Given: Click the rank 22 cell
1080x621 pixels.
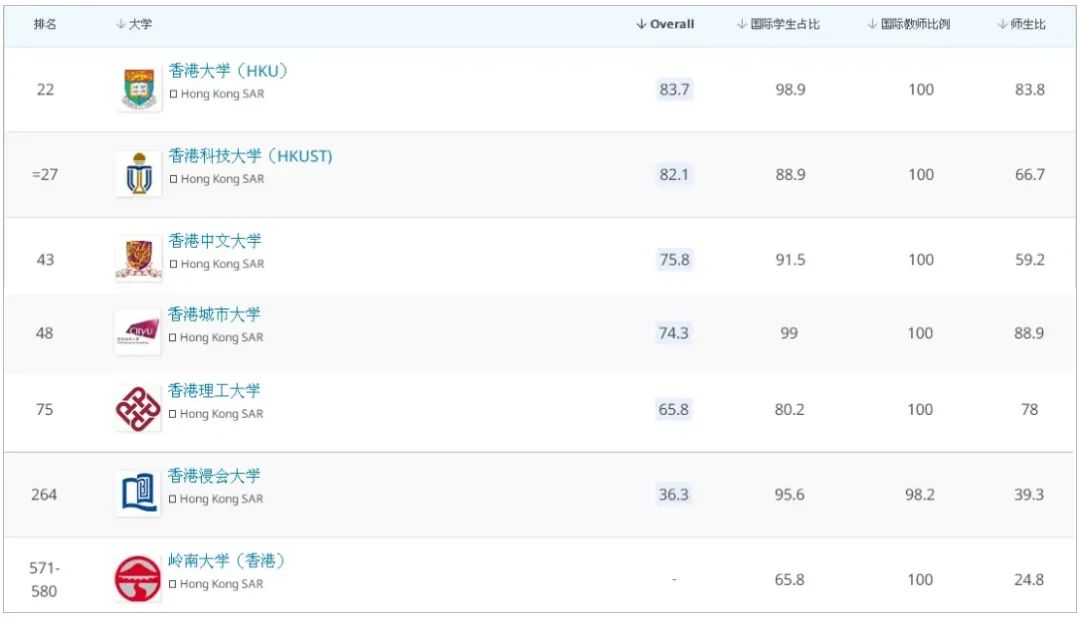Looking at the screenshot, I should pos(45,90).
